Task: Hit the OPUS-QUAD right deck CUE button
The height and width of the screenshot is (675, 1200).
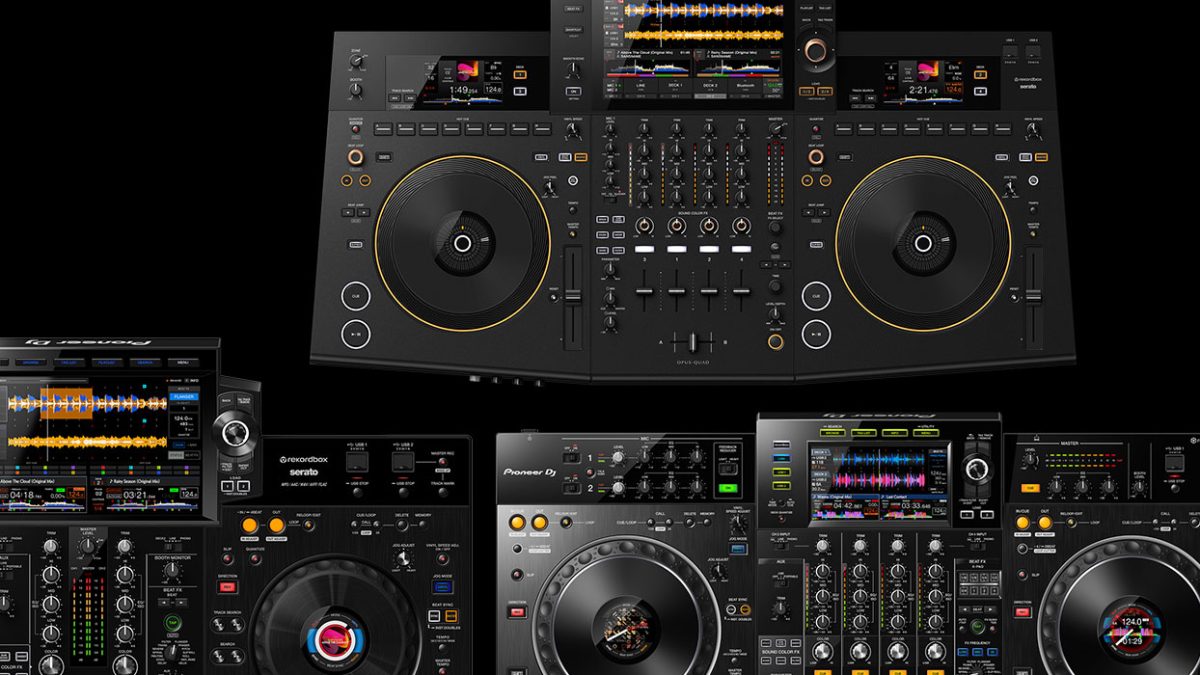Action: 817,296
